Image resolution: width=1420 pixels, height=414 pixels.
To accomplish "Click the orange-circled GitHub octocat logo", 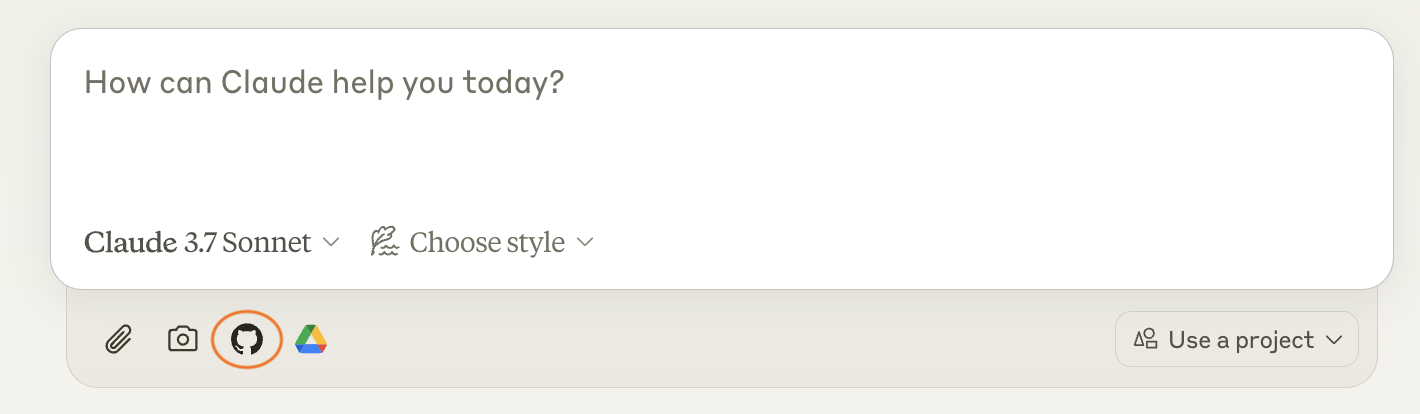I will tap(247, 340).
